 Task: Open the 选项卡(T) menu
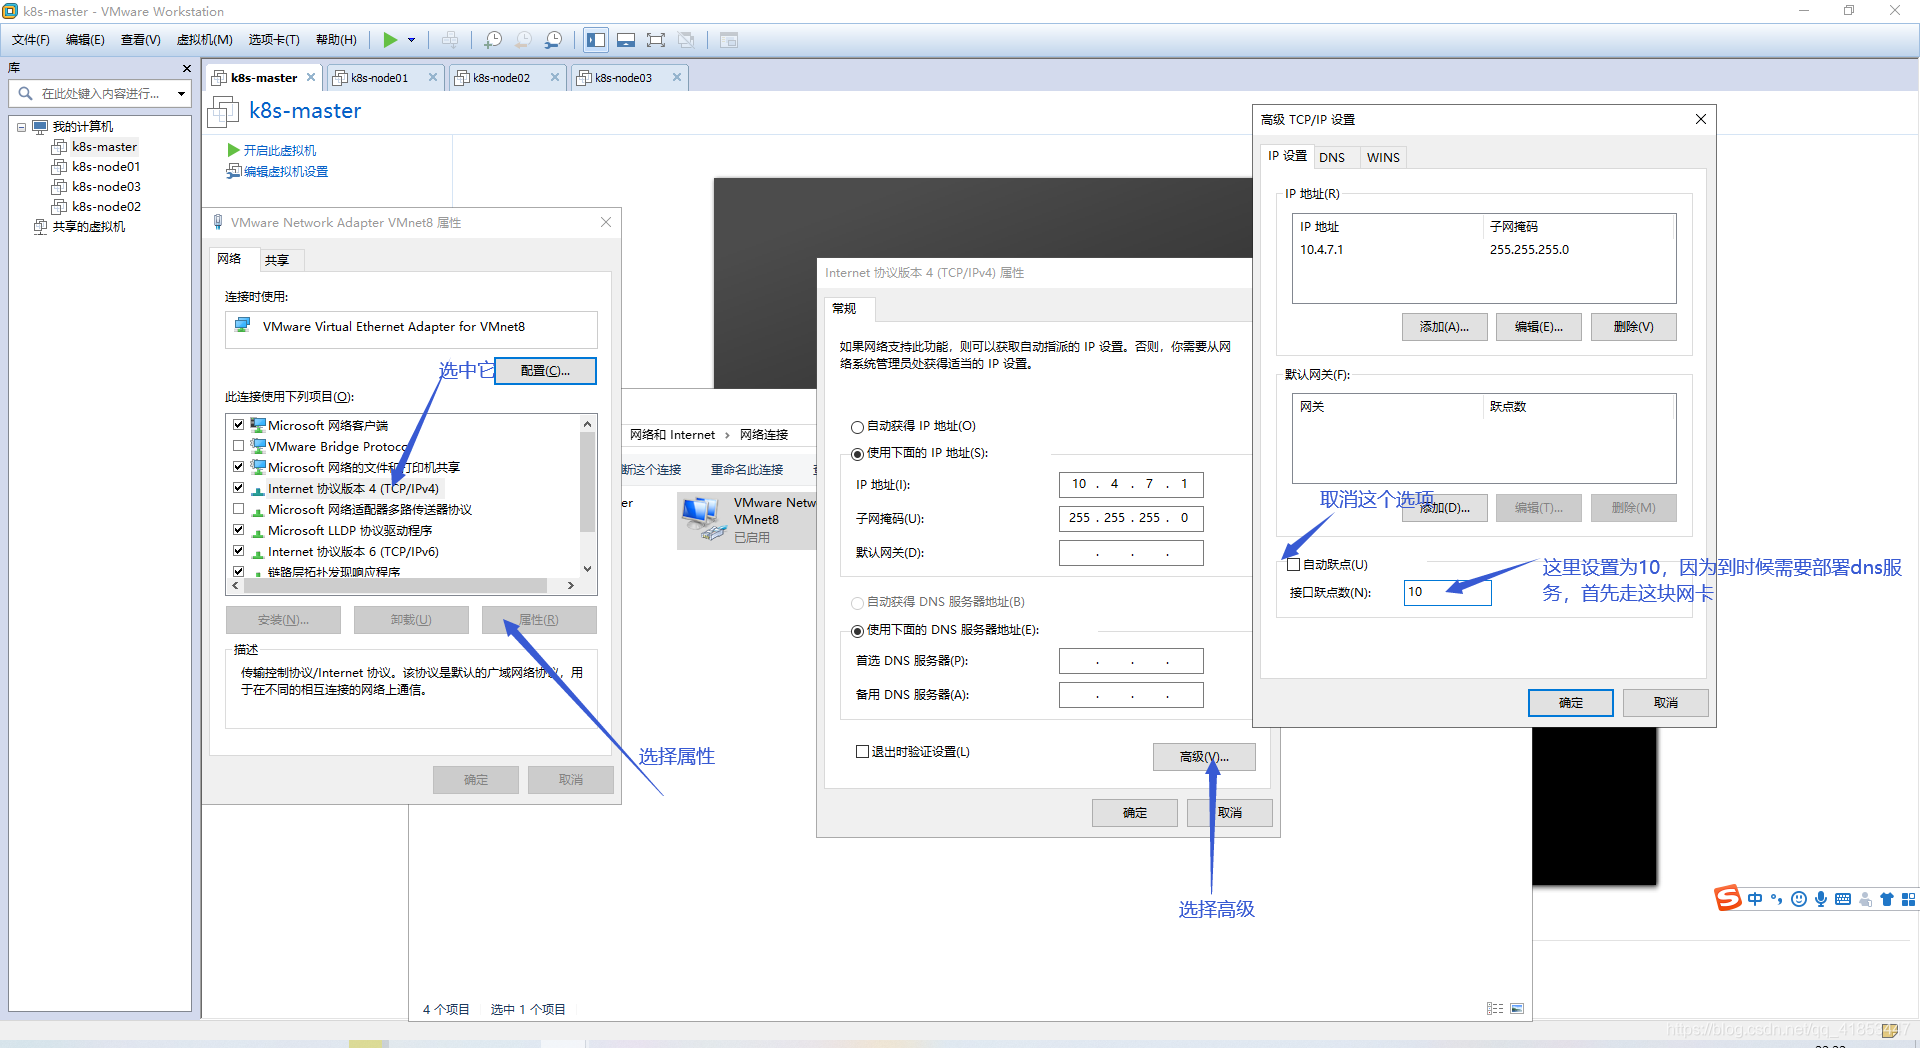point(274,40)
